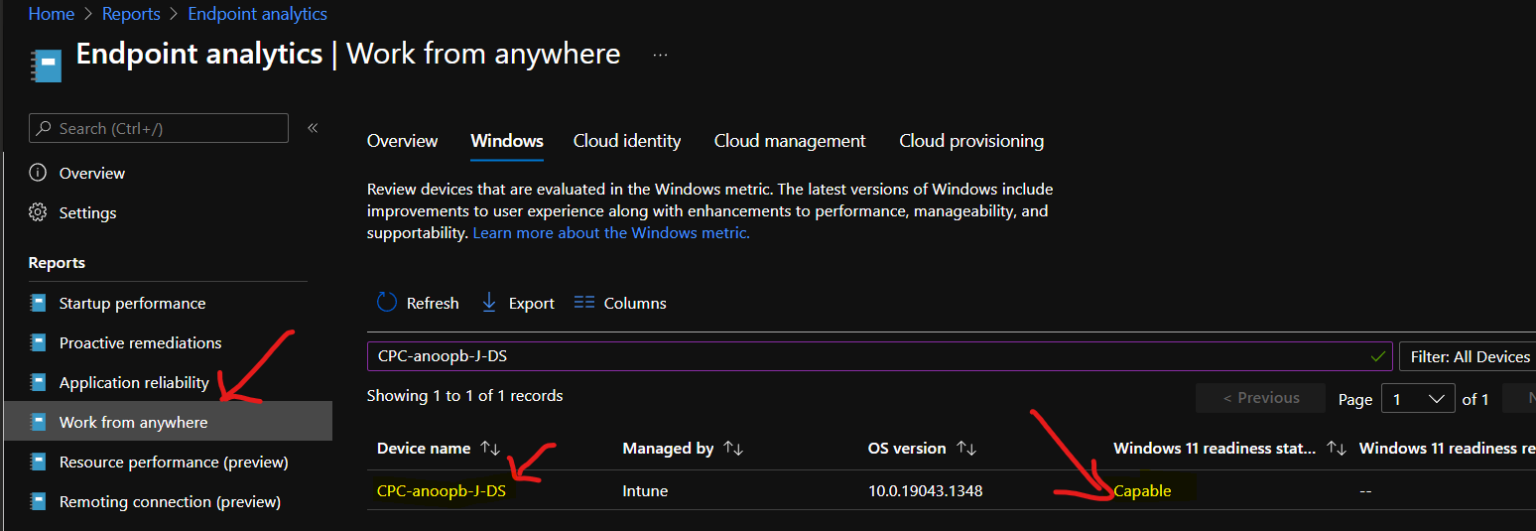This screenshot has width=1536, height=531.
Task: Sort by Managed by arrows
Action: [x=733, y=449]
